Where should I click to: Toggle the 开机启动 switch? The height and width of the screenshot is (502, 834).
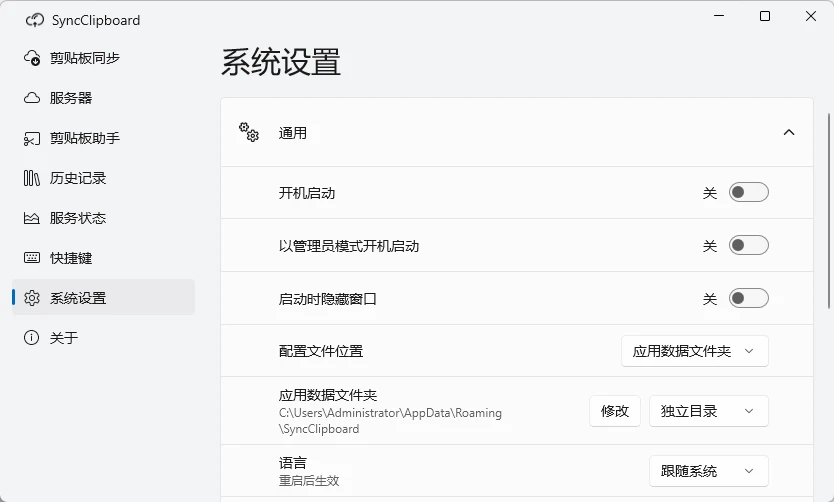pyautogui.click(x=748, y=193)
